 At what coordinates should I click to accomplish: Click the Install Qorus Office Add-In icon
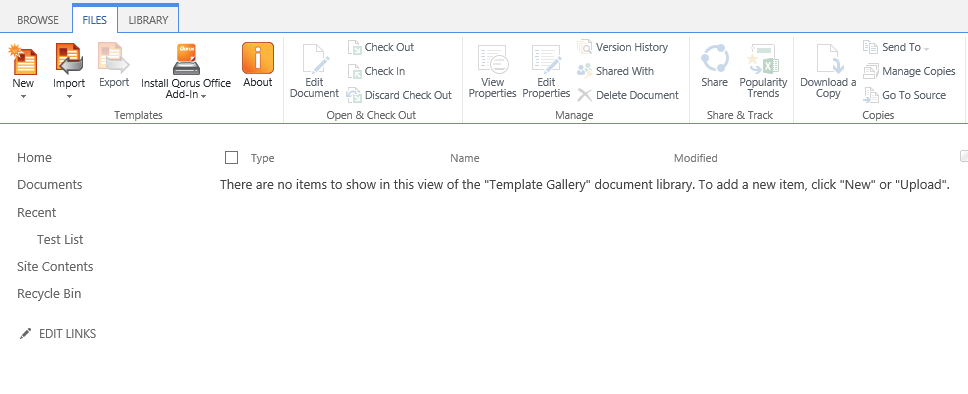186,59
